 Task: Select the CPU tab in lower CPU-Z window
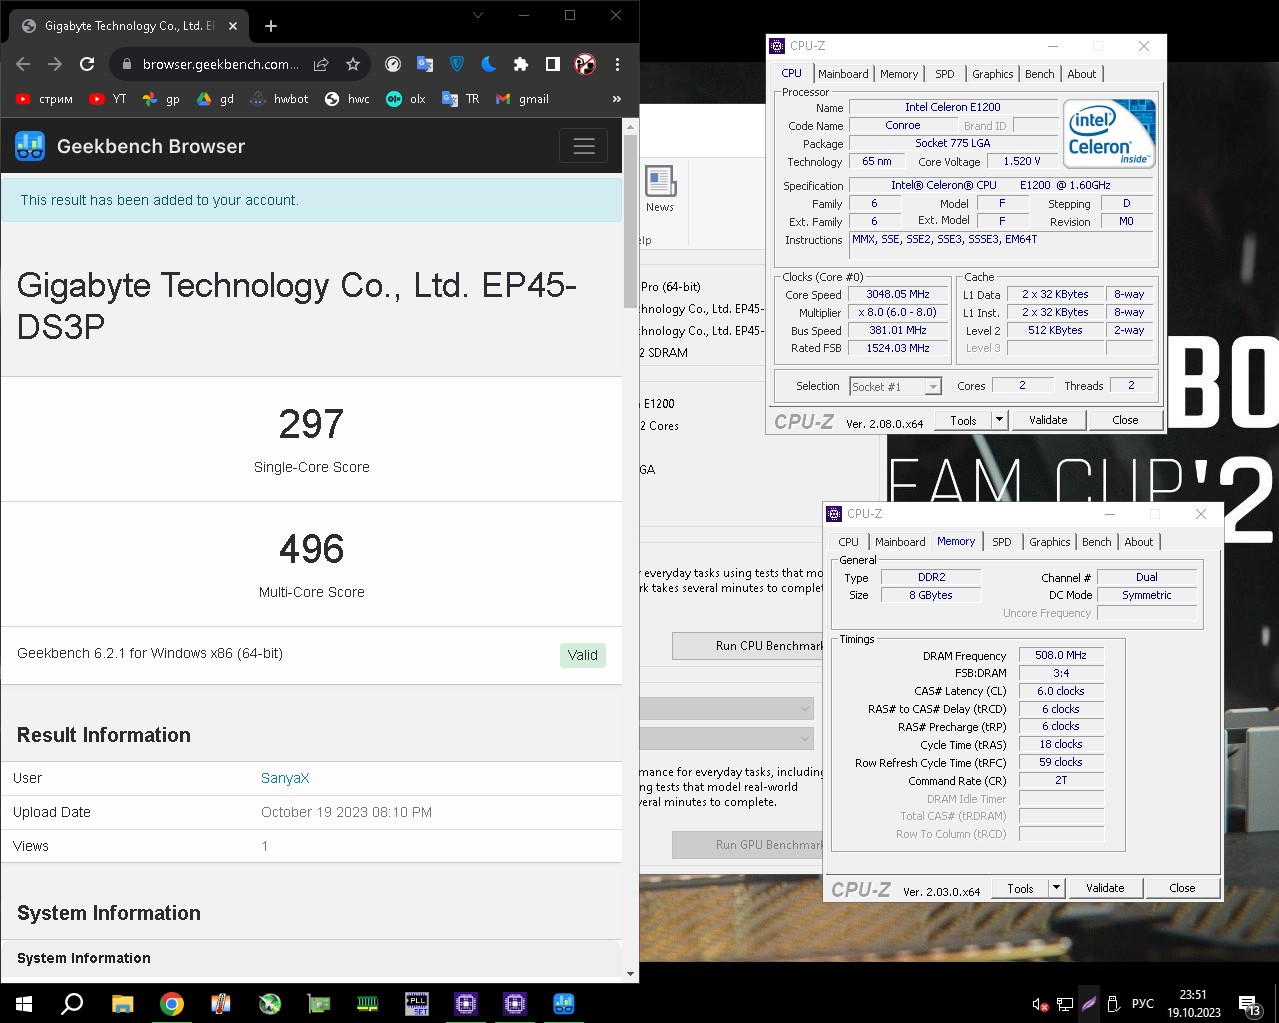(849, 542)
